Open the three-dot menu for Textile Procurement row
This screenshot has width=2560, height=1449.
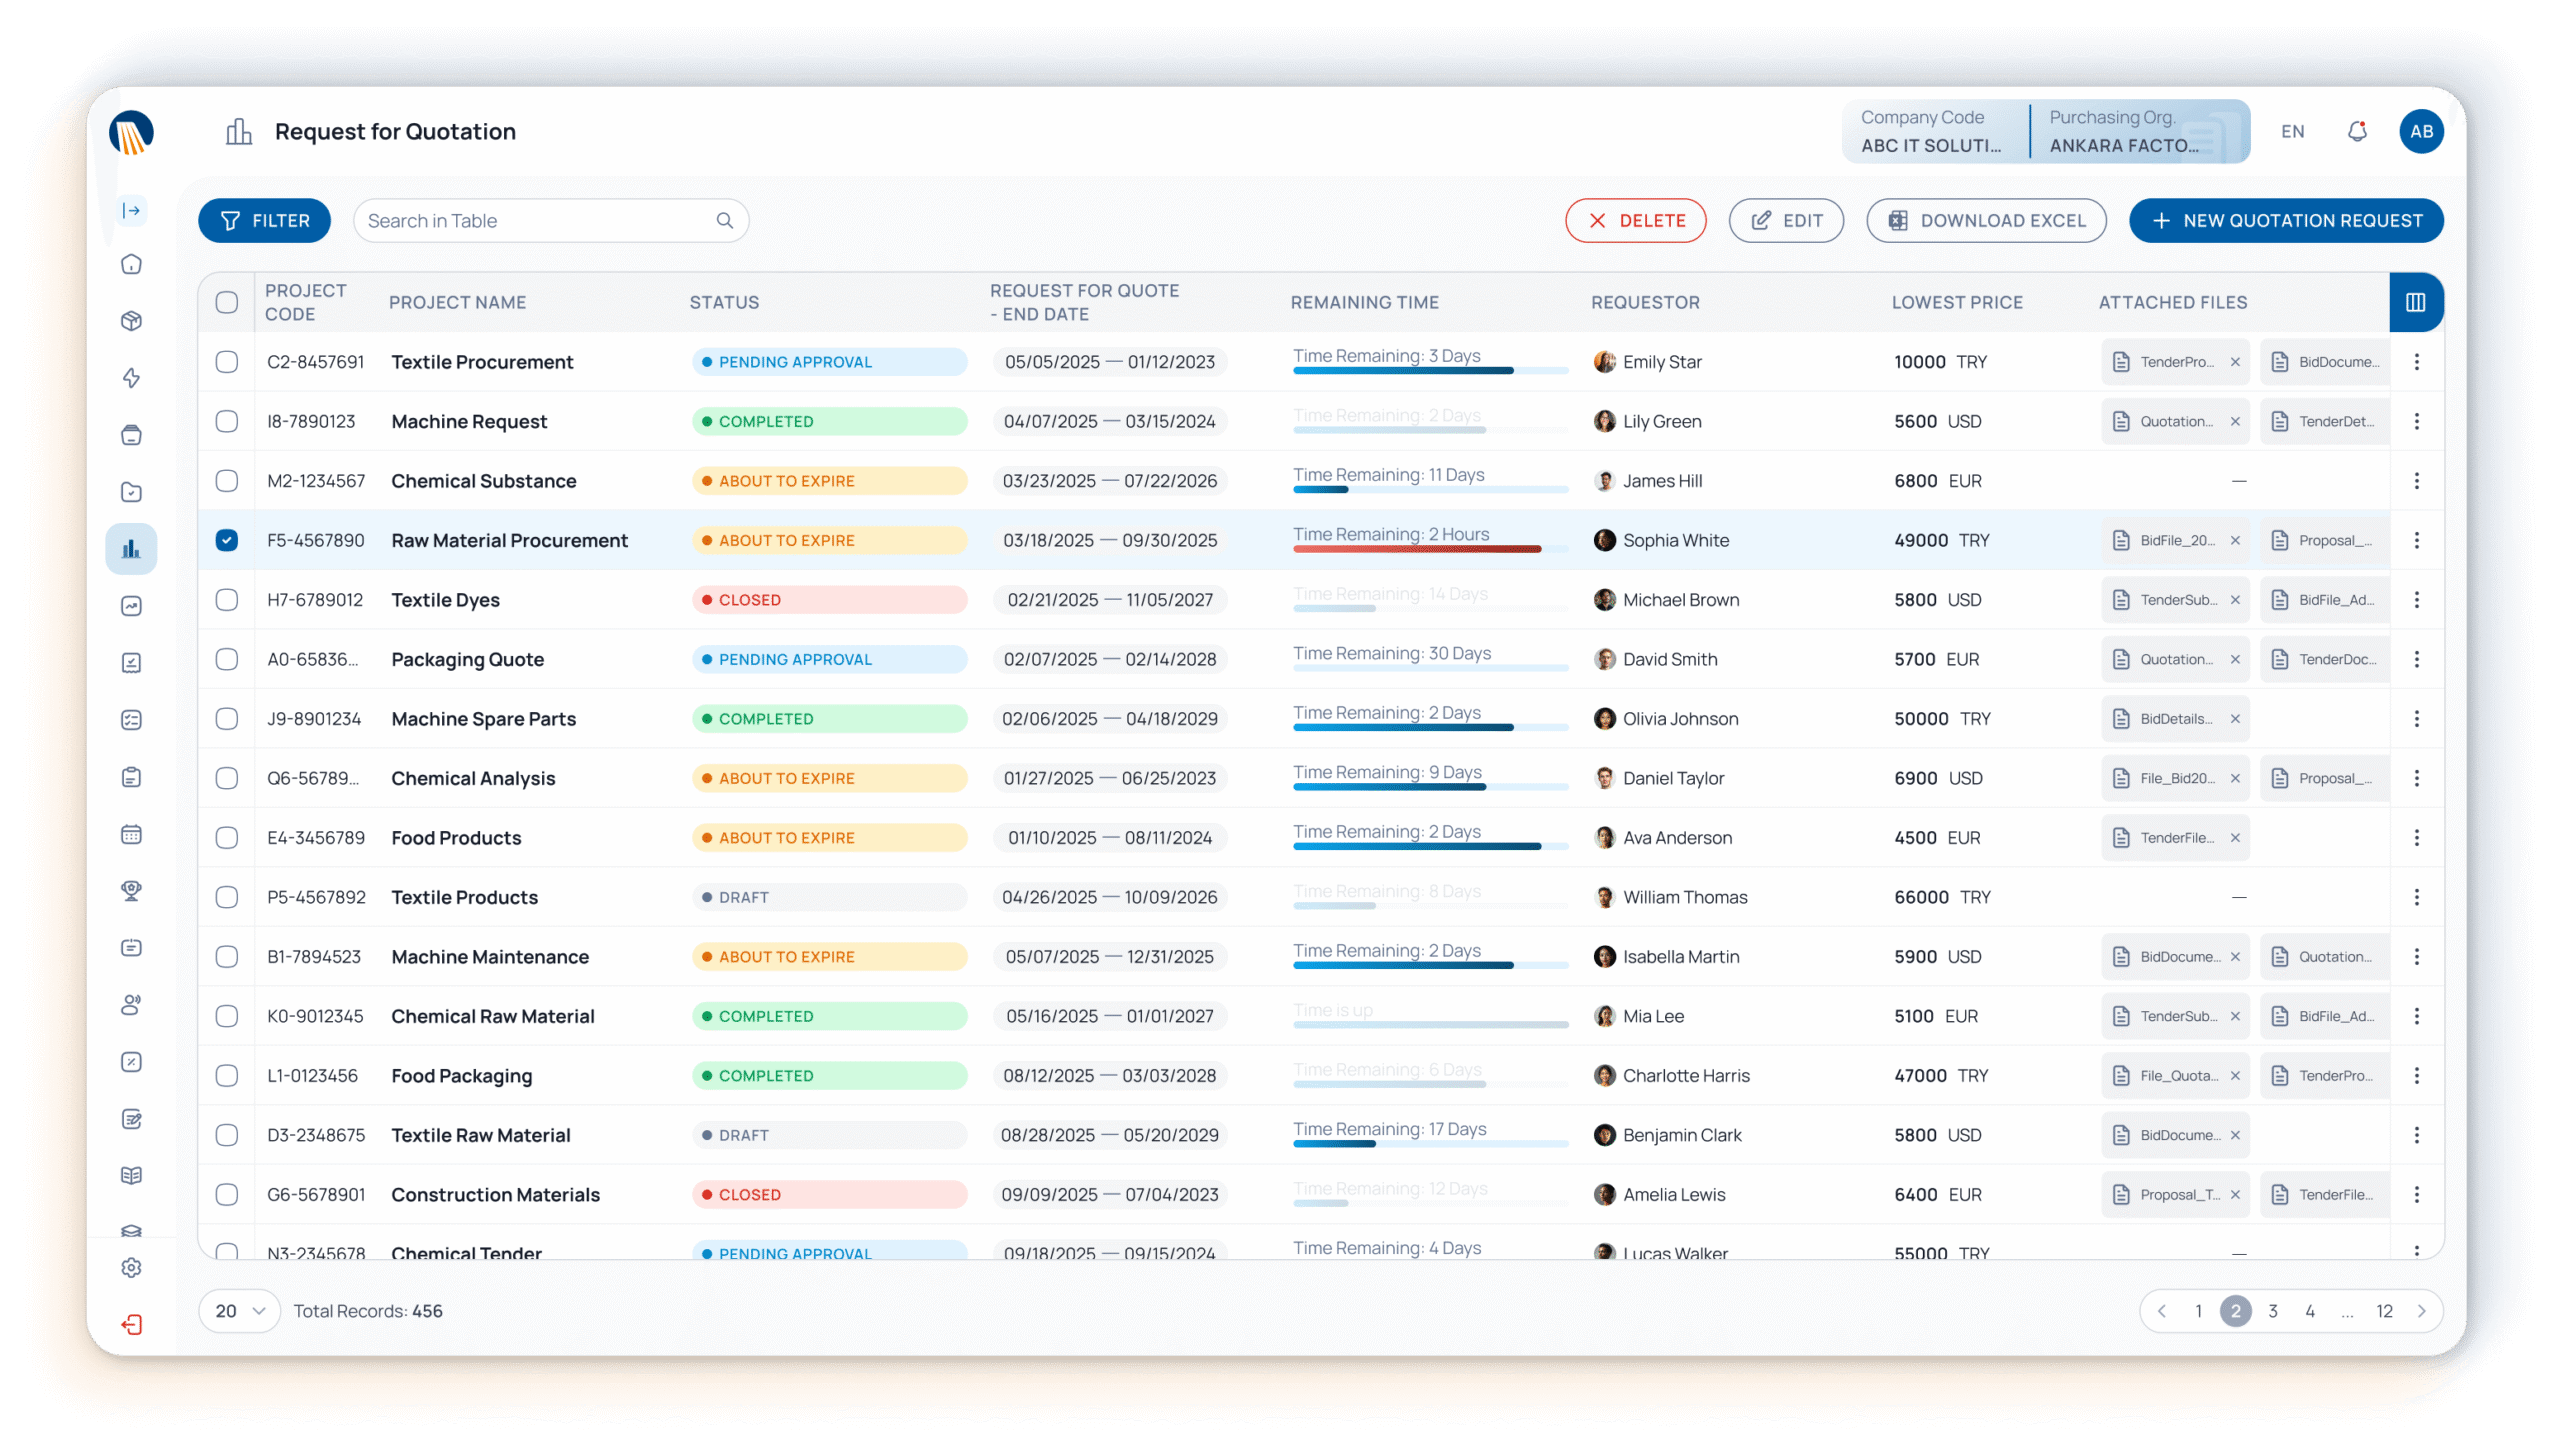click(2416, 362)
